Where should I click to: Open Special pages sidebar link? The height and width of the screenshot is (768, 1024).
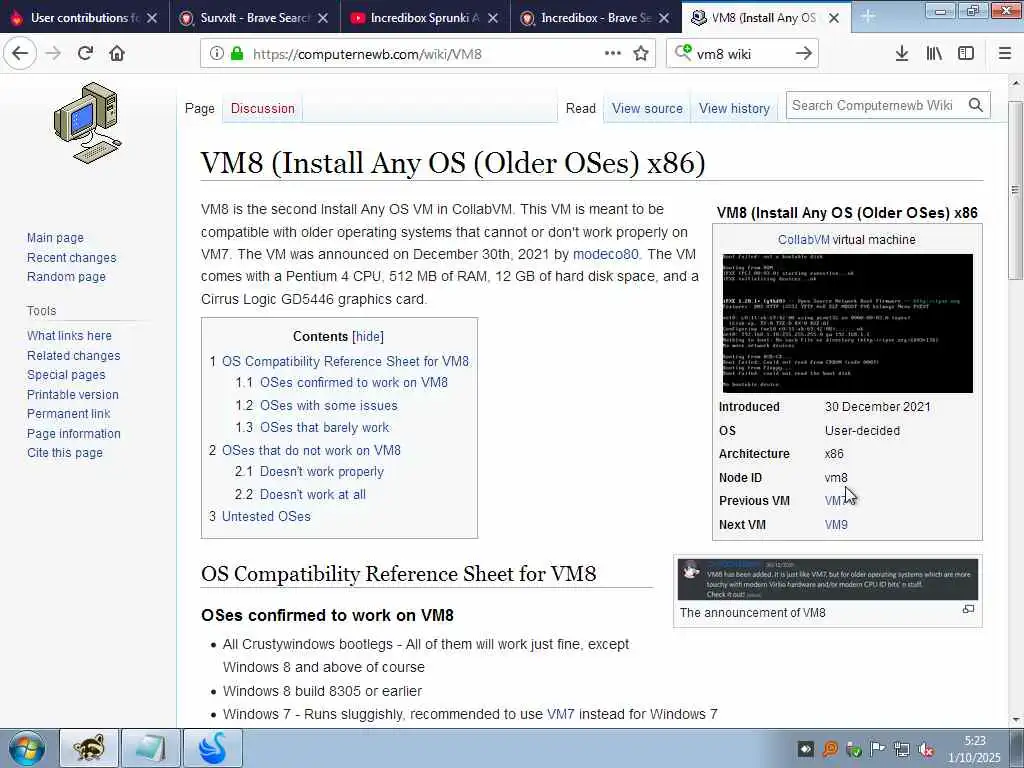[x=66, y=374]
